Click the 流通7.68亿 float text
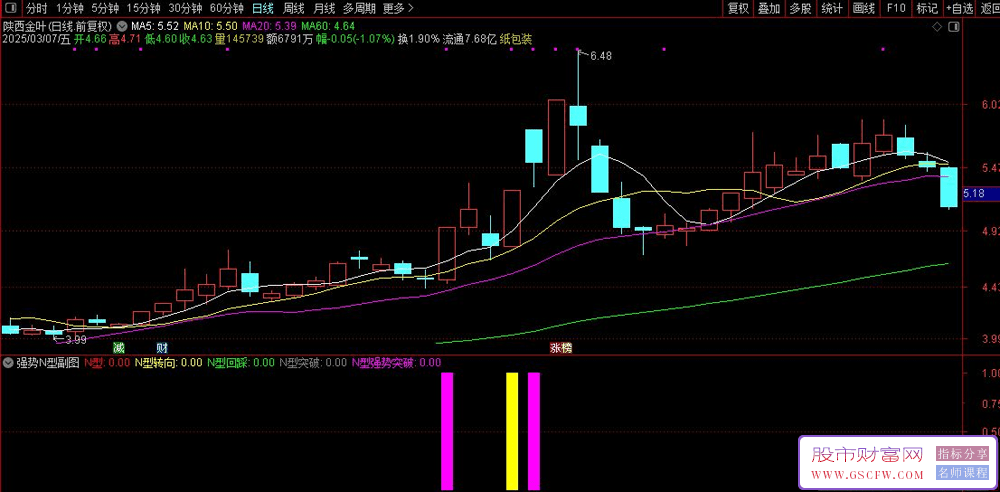 (470, 39)
